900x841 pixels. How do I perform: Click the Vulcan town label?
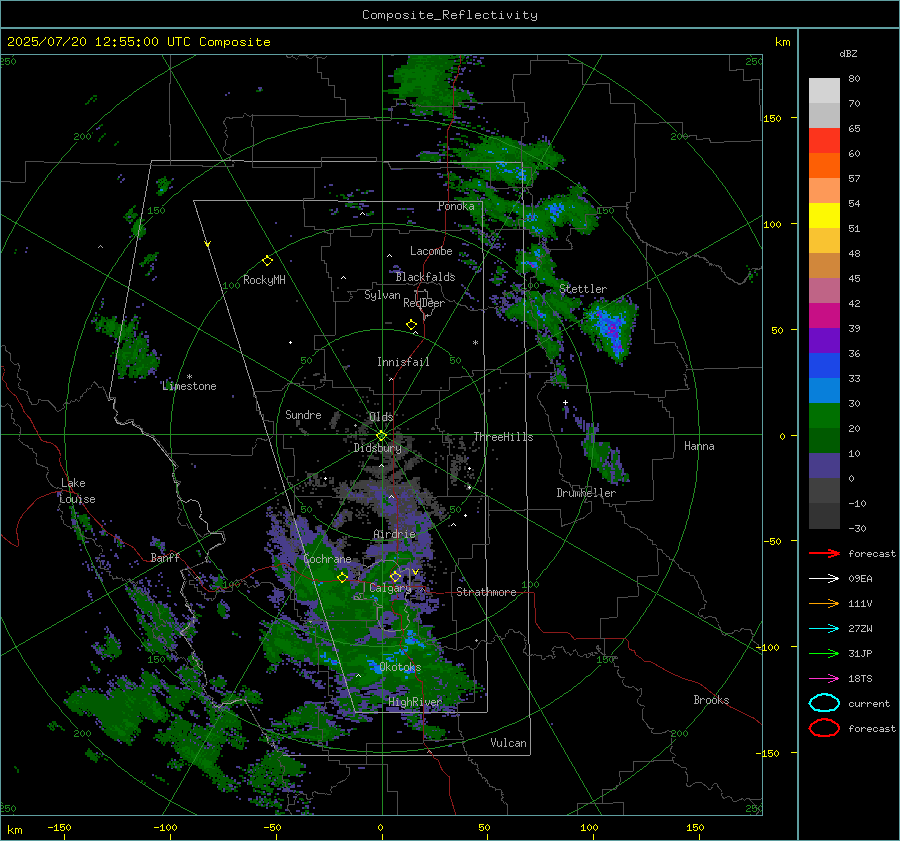508,743
